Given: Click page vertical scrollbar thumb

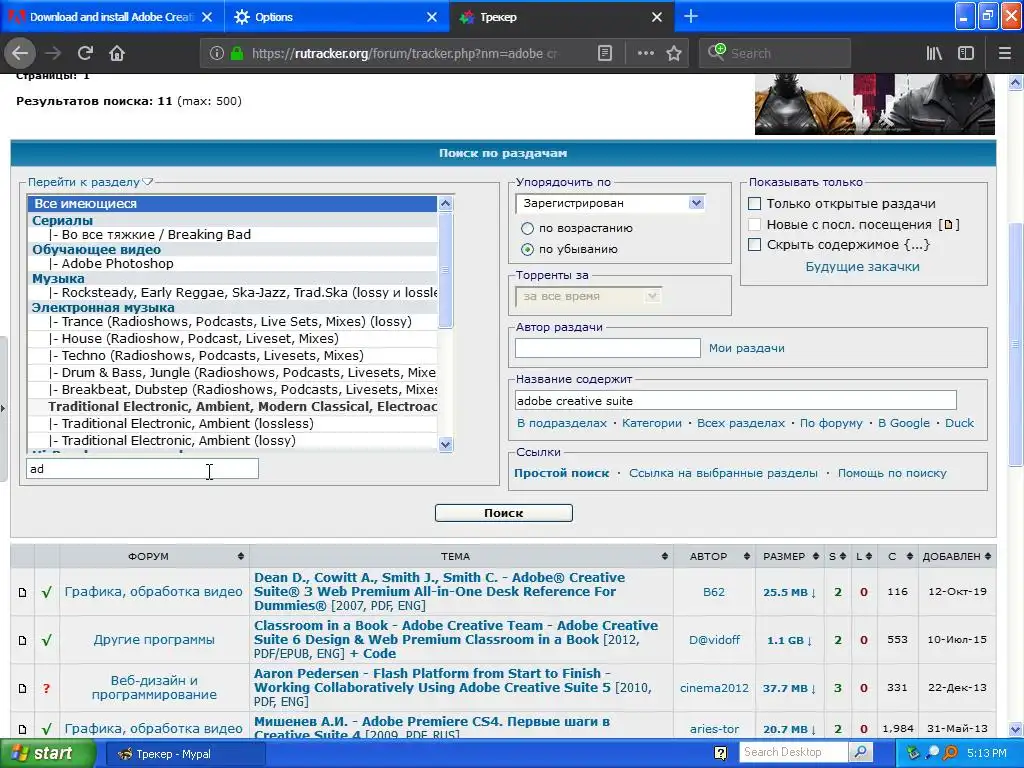Looking at the screenshot, I should click(x=1015, y=345).
